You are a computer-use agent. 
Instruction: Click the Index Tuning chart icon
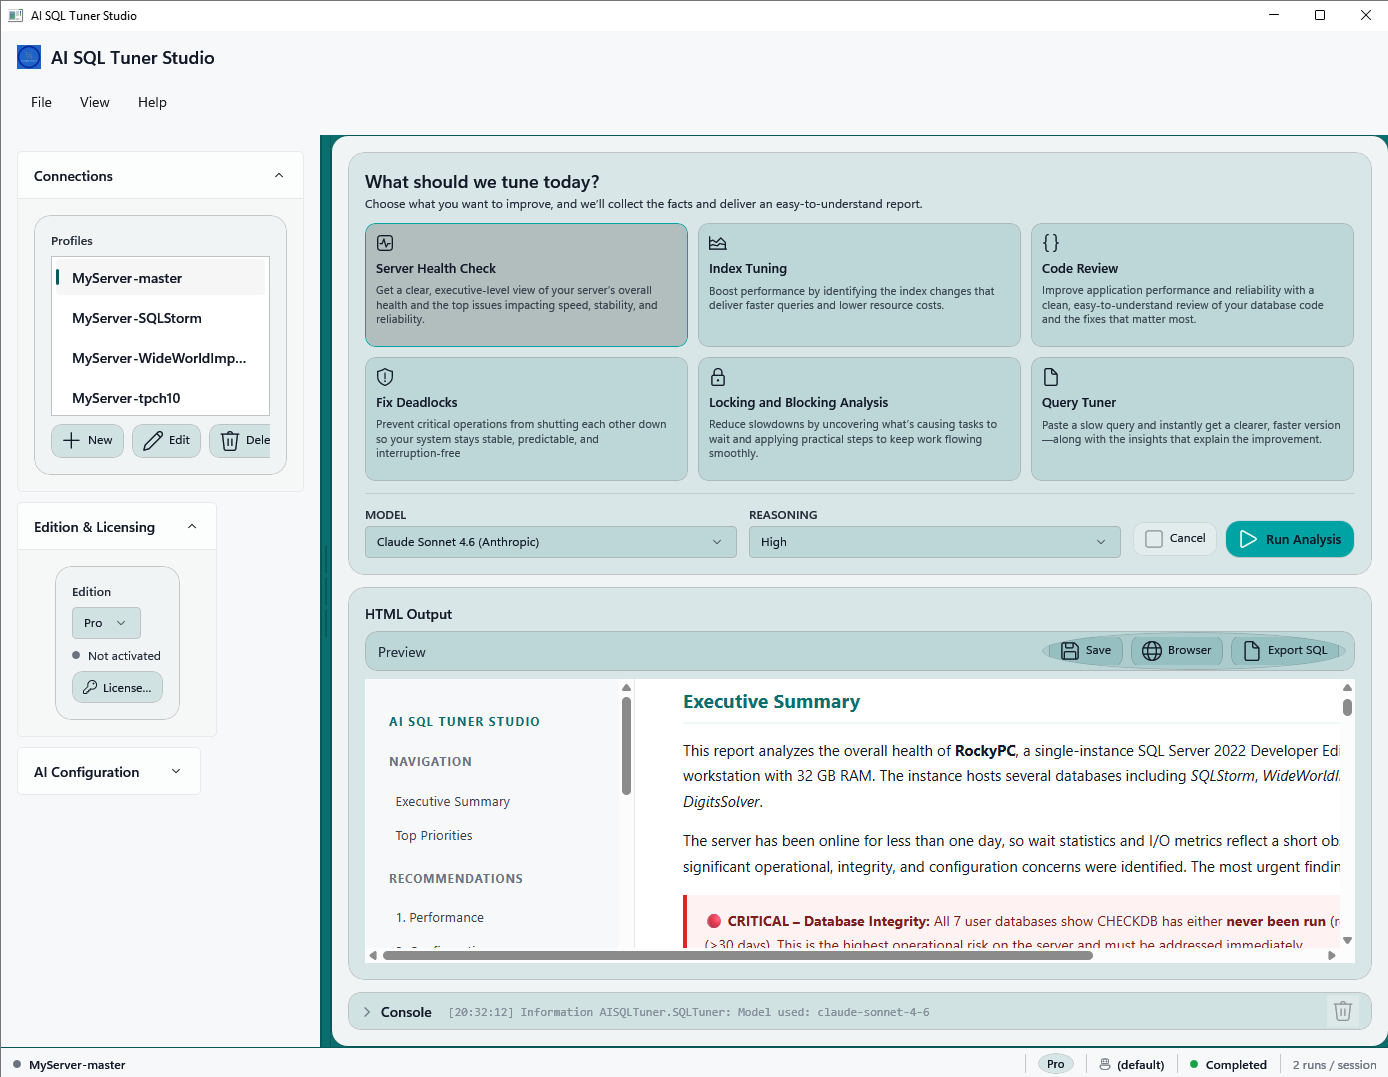(x=718, y=243)
